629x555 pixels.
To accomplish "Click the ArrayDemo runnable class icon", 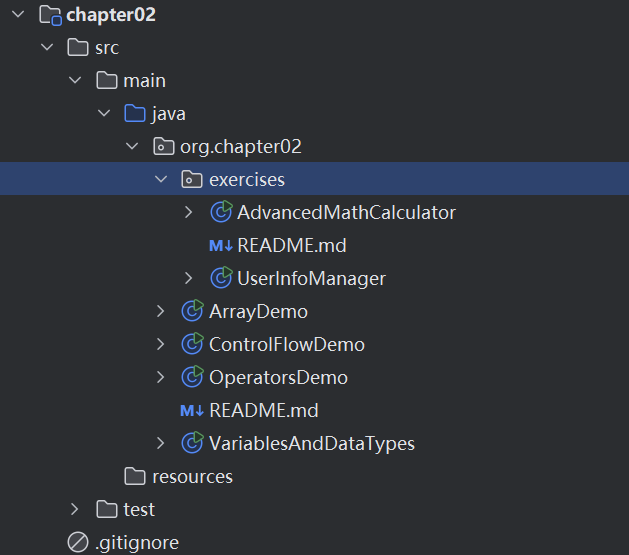I will click(193, 310).
